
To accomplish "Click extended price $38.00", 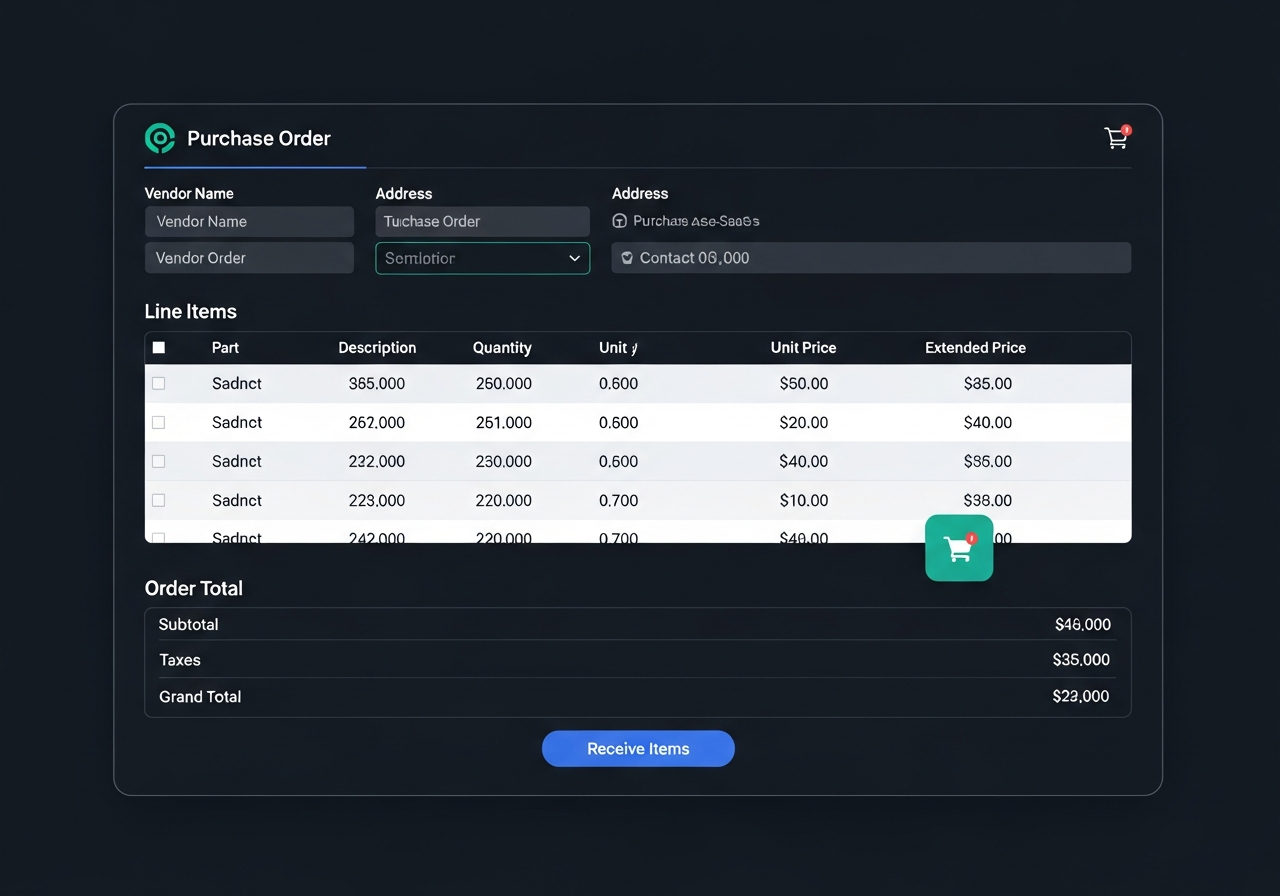I will (x=988, y=500).
